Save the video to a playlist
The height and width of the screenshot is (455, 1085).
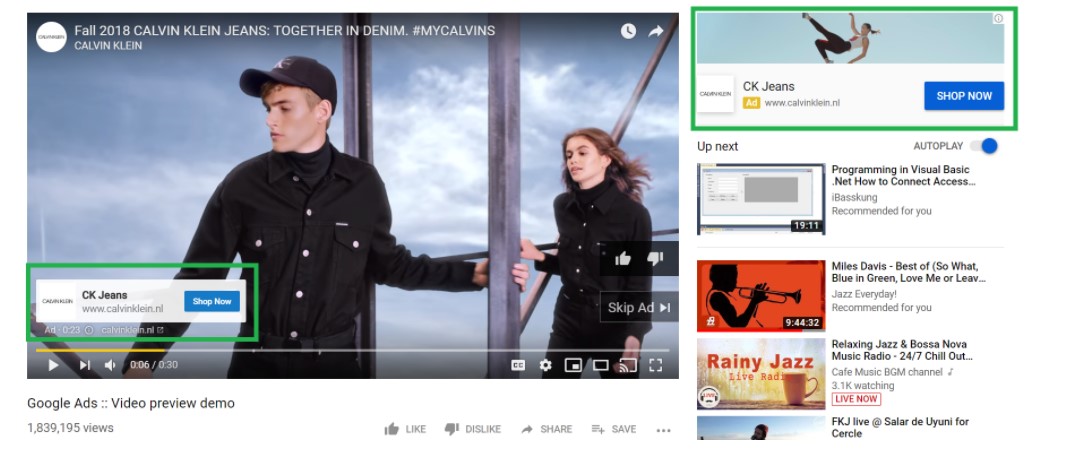(x=613, y=429)
